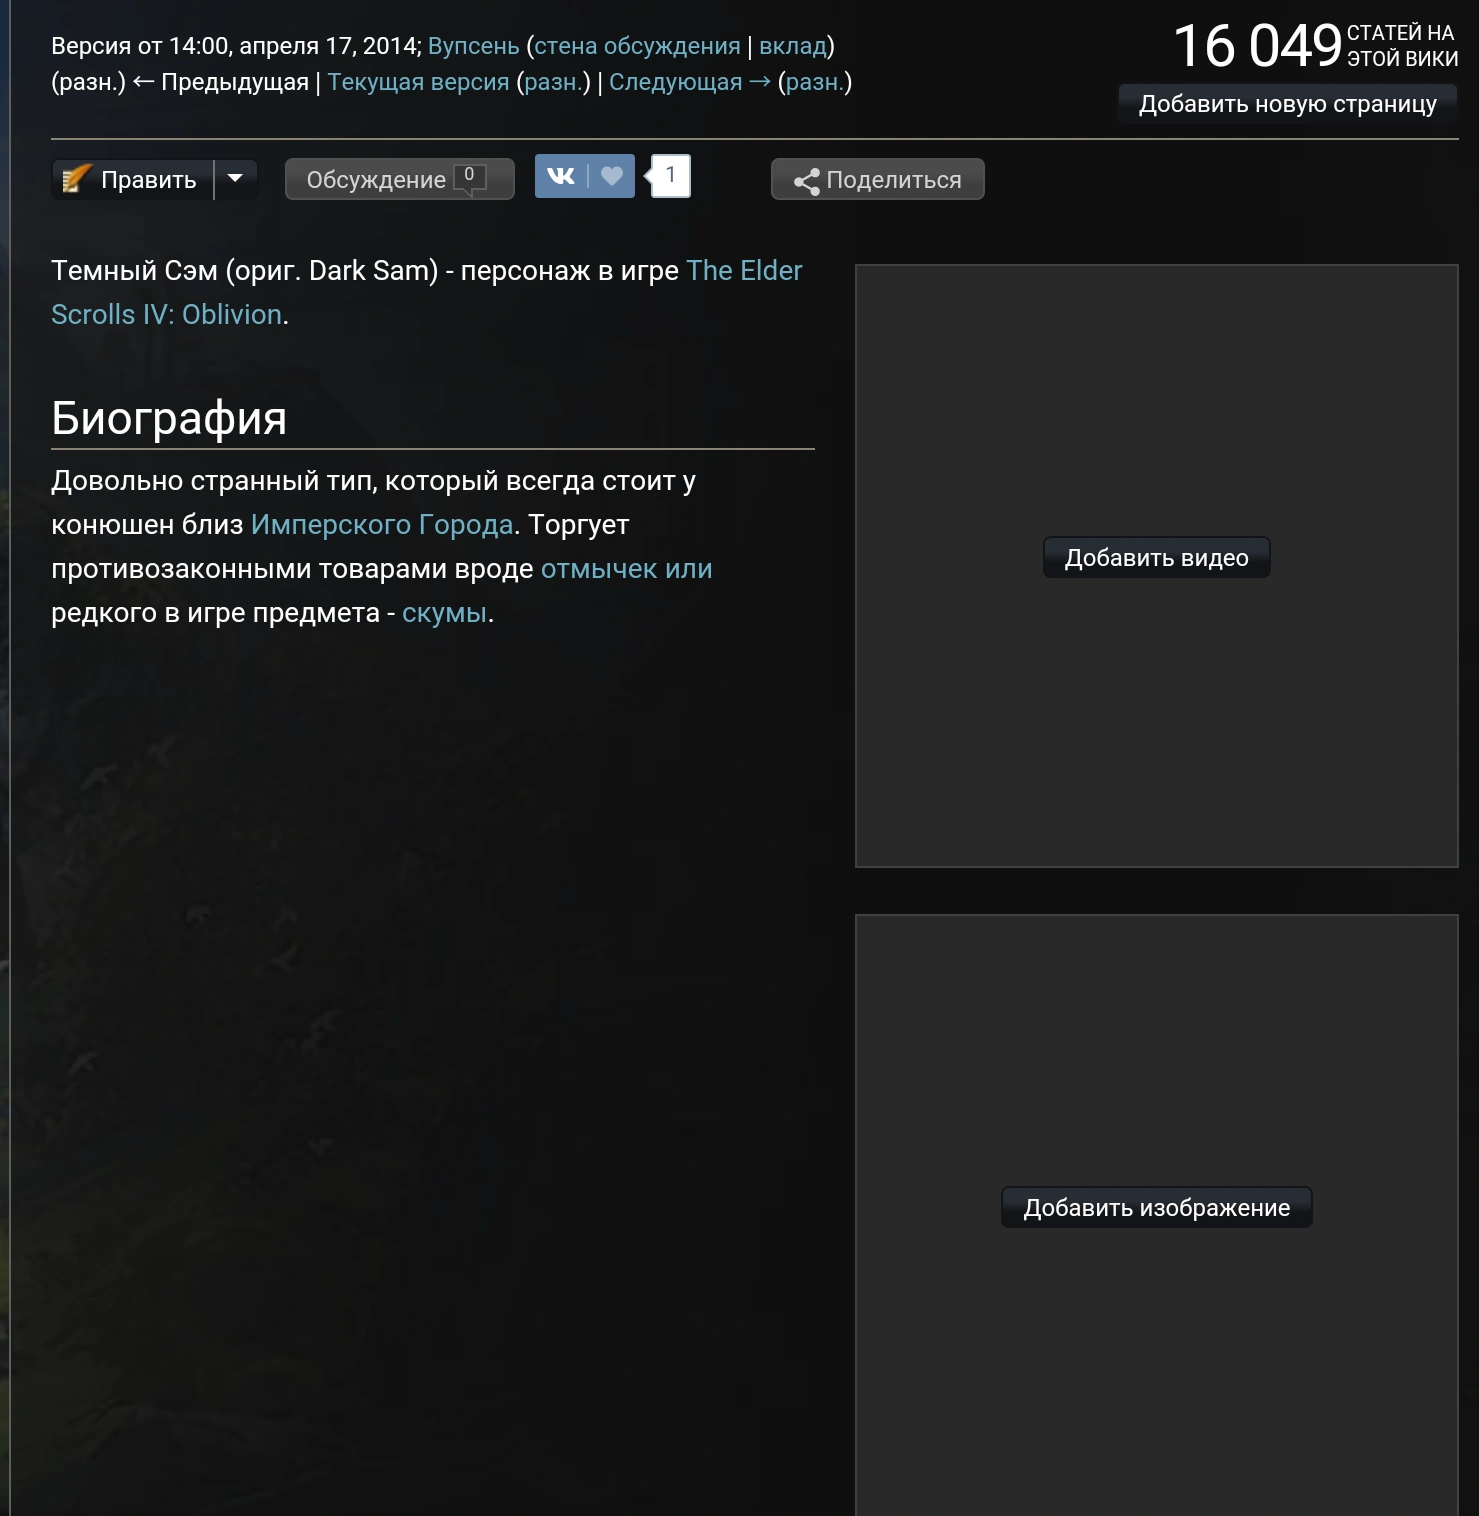Click the Версия от 14:00, апреля 17, 2014 text
1479x1516 pixels.
tap(236, 46)
